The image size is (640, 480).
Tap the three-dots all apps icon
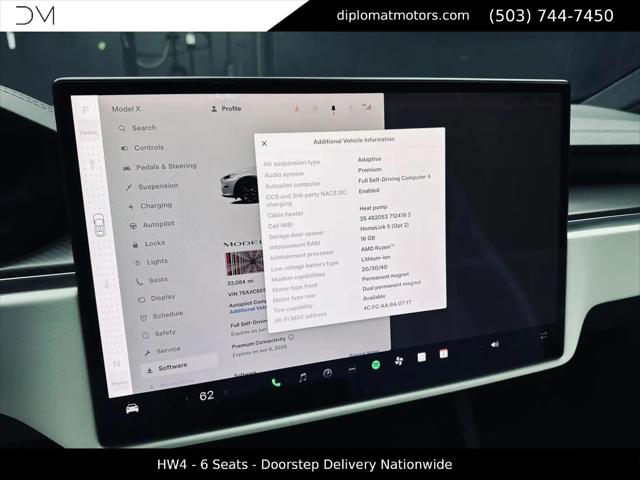[x=352, y=369]
